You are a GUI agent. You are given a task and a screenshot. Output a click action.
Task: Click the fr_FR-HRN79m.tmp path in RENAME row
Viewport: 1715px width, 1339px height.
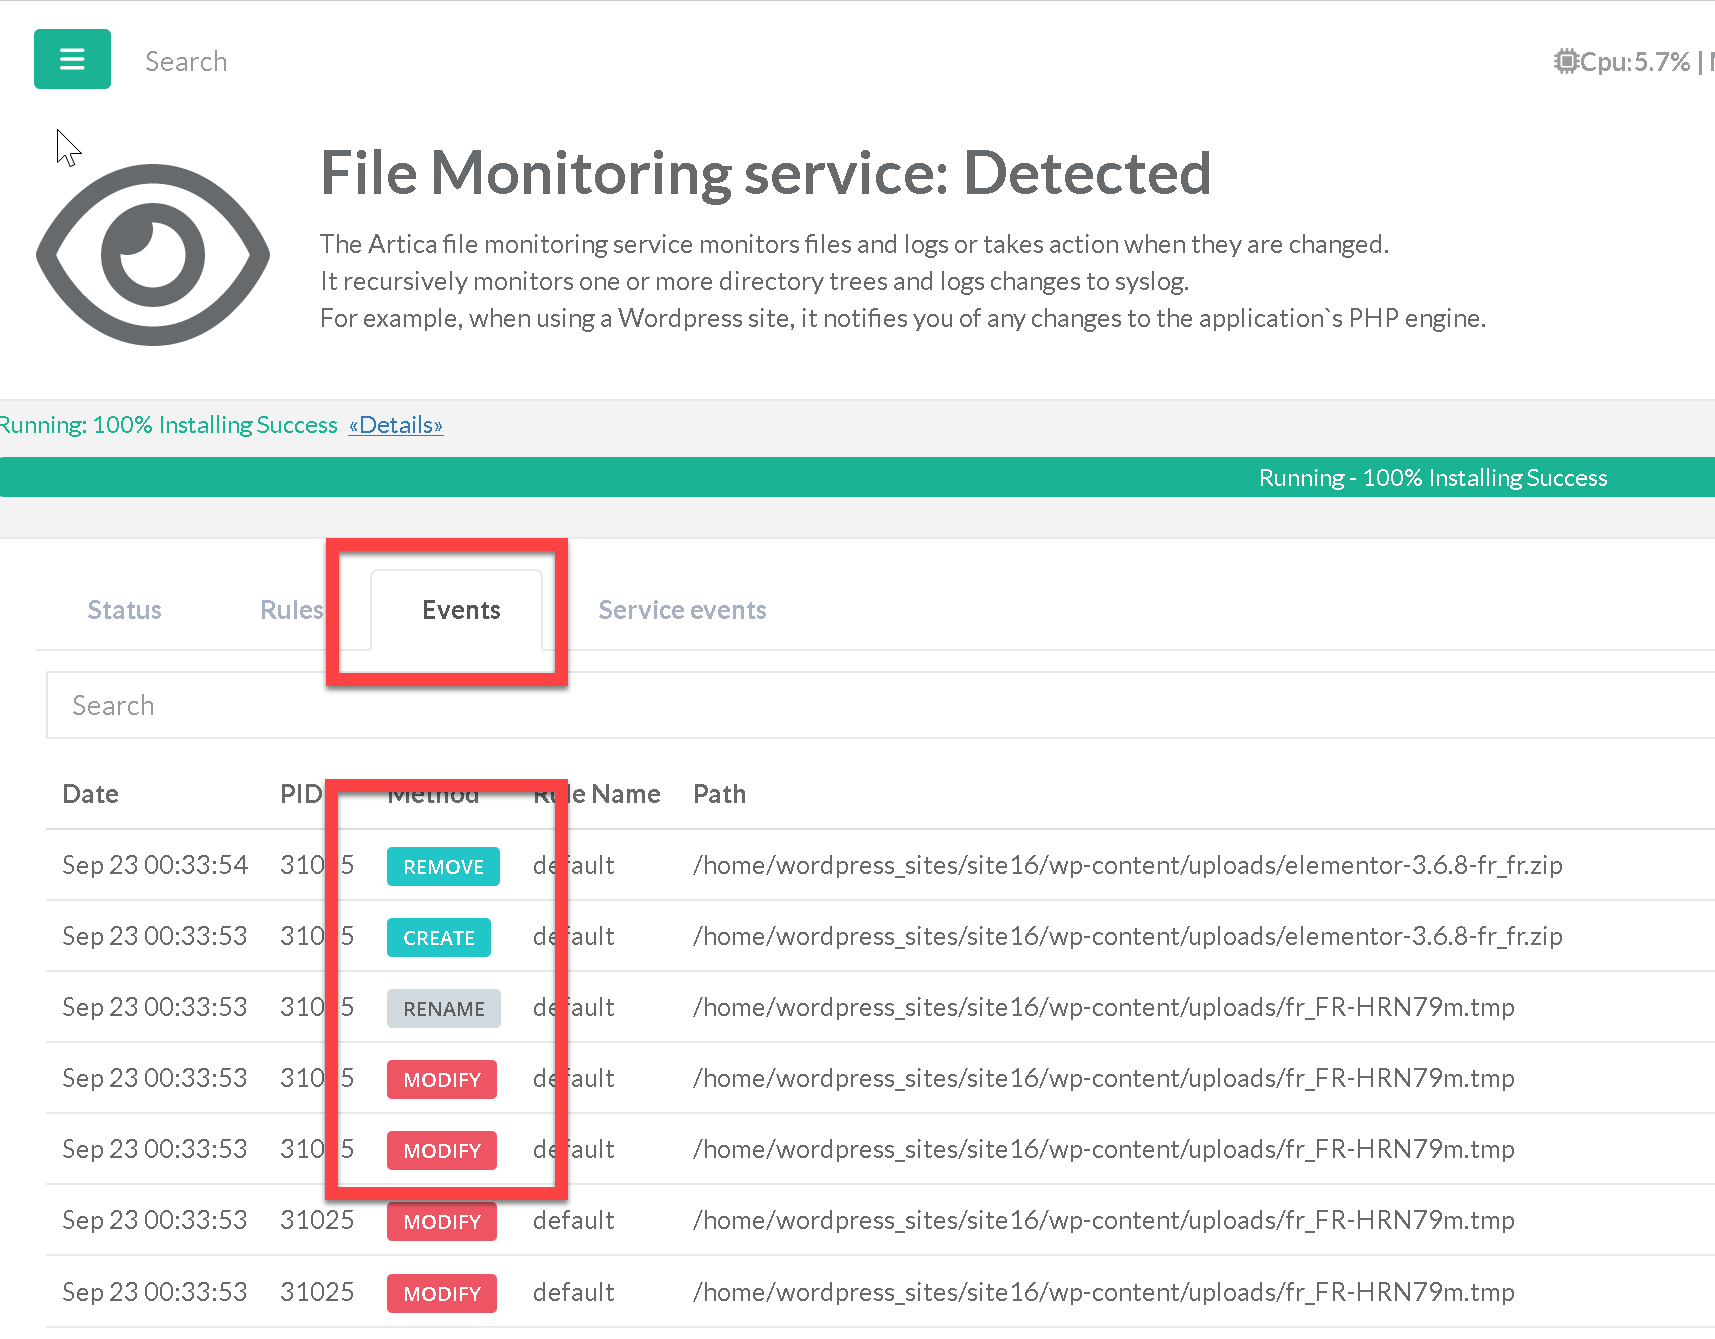(1103, 1007)
